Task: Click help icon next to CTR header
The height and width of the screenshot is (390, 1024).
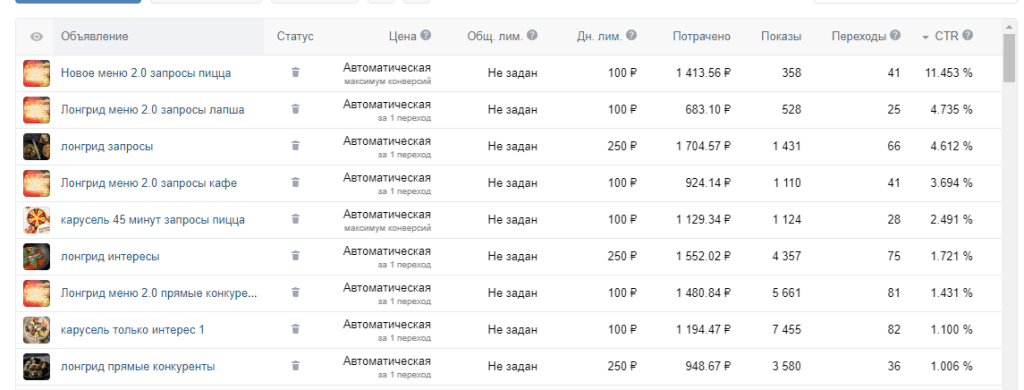Action: click(x=968, y=35)
